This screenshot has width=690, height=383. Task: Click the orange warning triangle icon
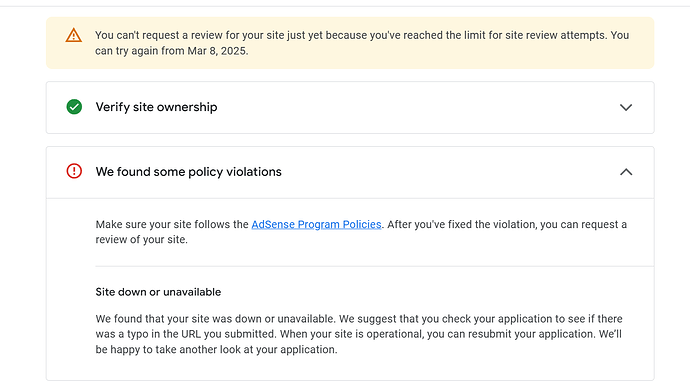(73, 35)
